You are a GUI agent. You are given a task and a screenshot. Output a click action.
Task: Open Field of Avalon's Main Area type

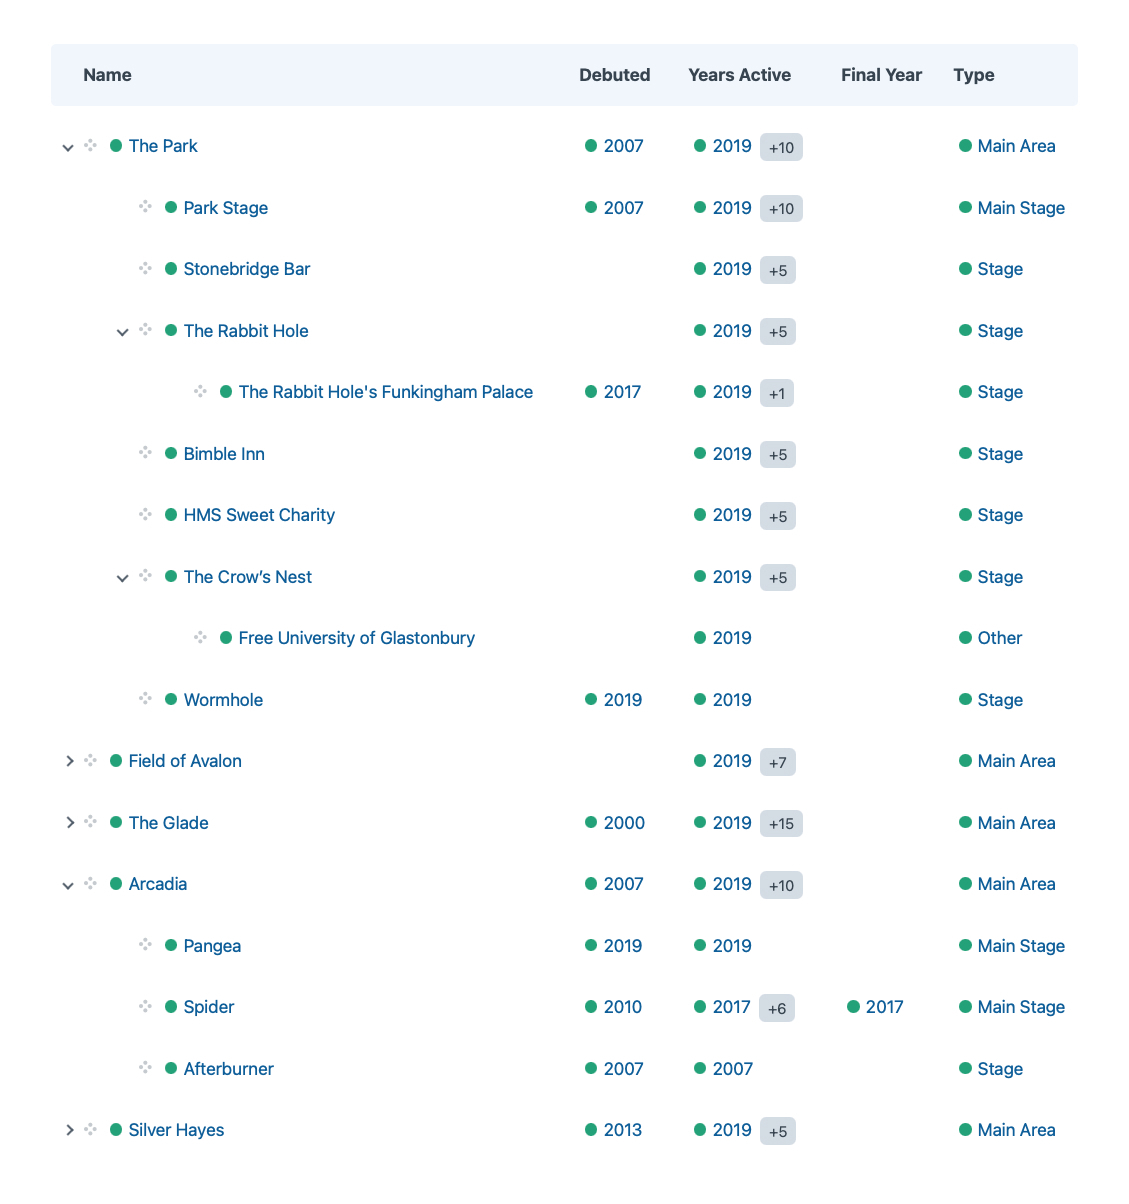coord(1017,761)
